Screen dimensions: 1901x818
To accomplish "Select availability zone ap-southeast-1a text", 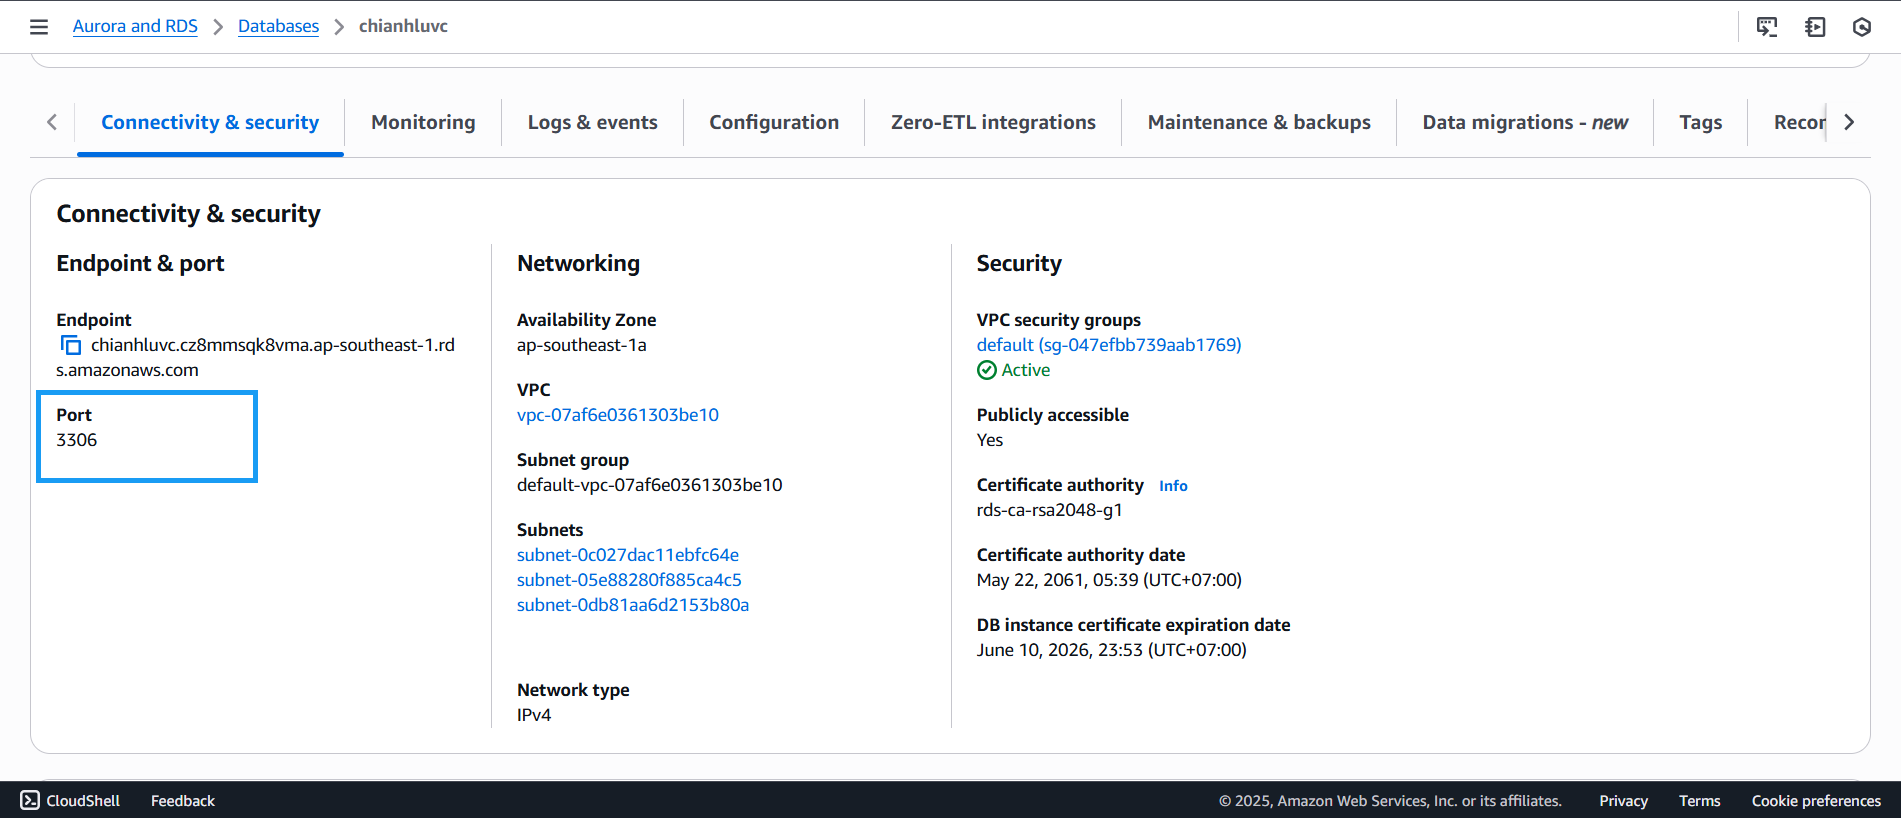I will pyautogui.click(x=582, y=345).
